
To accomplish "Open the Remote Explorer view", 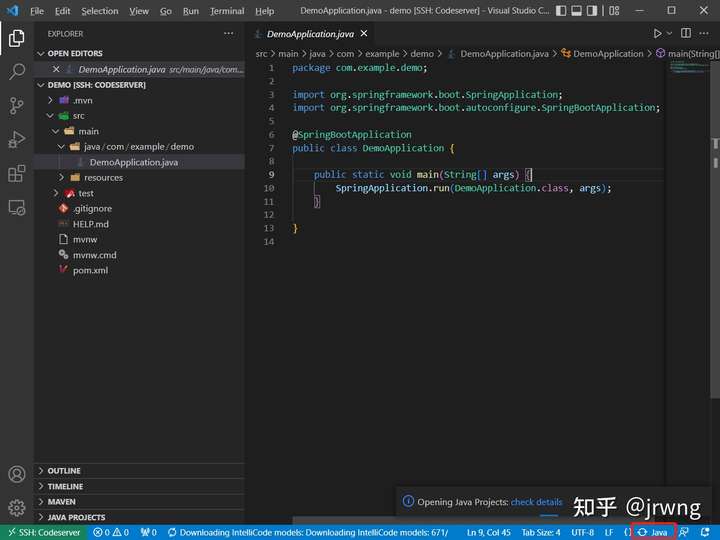I will click(17, 208).
